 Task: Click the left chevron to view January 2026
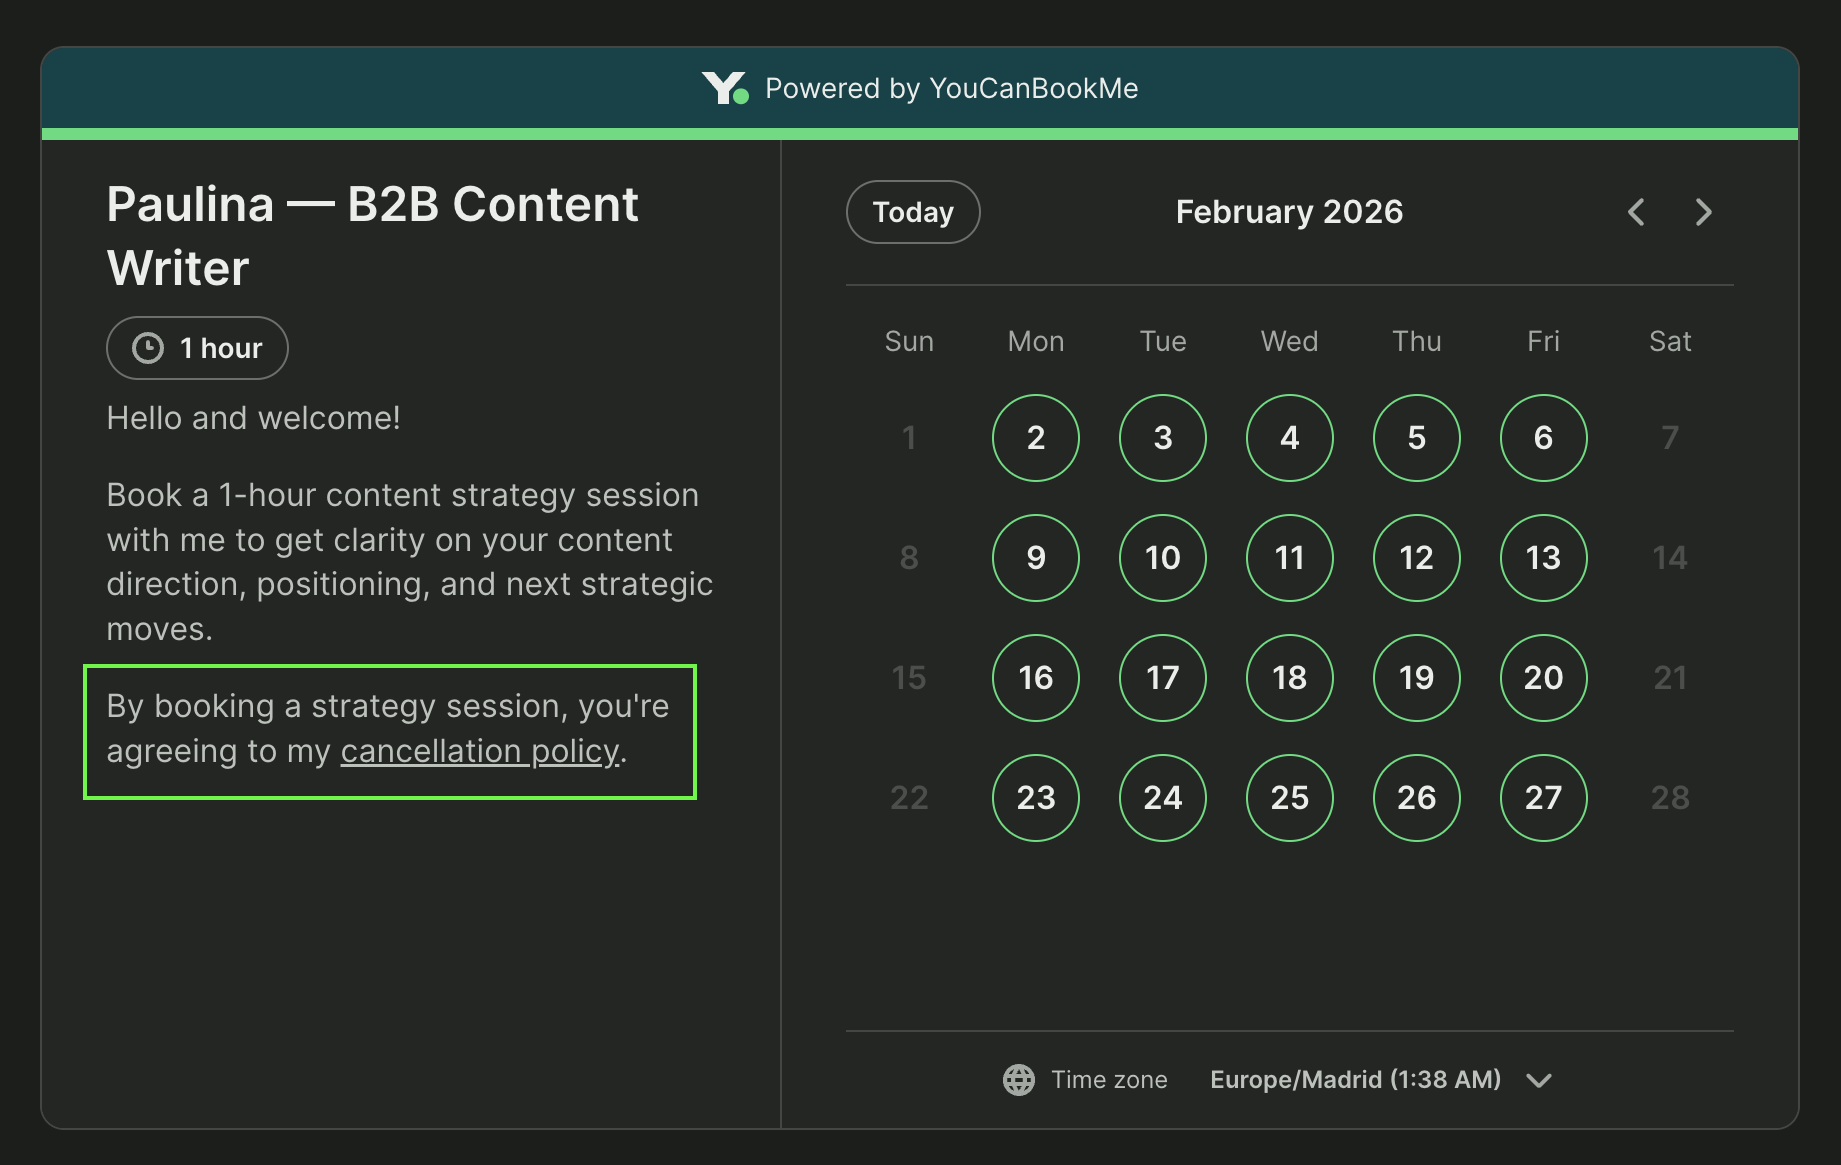1636,212
